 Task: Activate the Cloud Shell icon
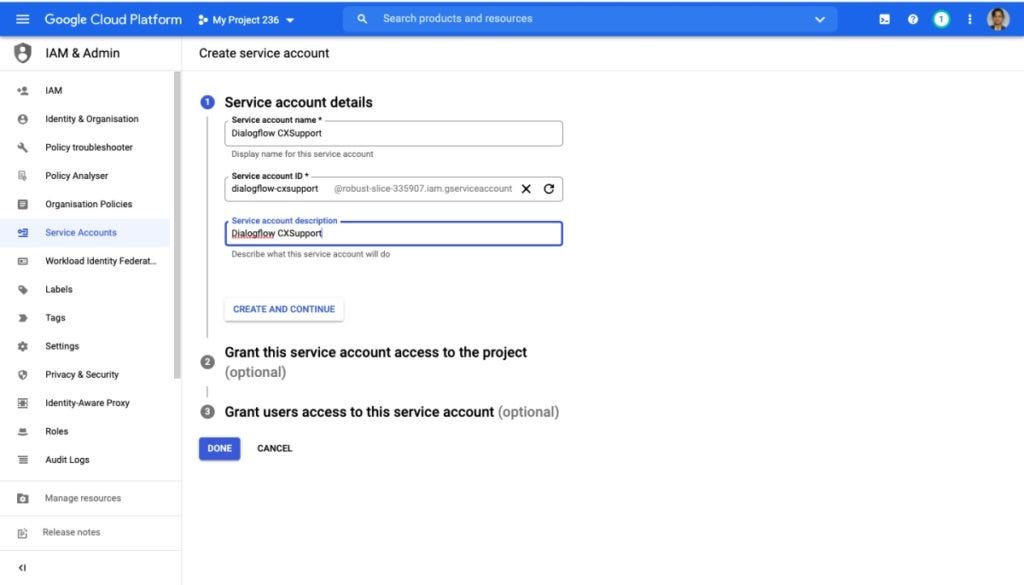click(x=884, y=20)
